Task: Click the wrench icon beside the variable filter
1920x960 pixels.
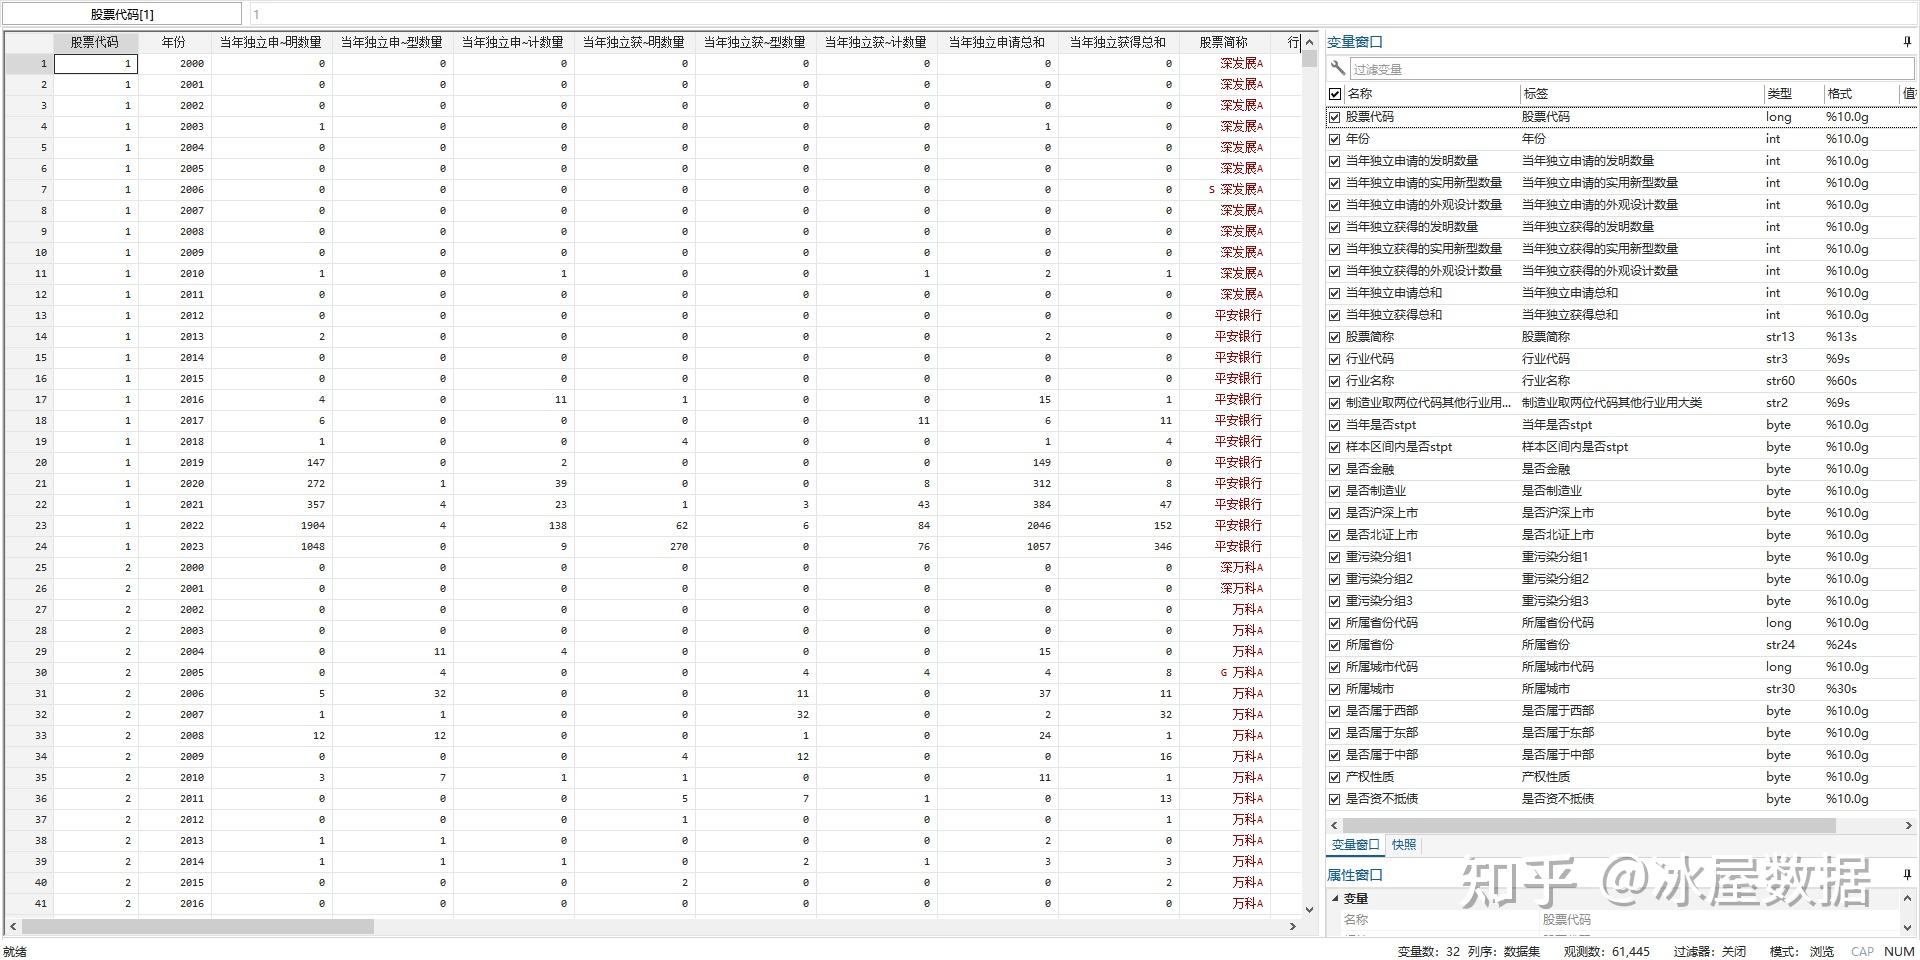Action: coord(1337,69)
